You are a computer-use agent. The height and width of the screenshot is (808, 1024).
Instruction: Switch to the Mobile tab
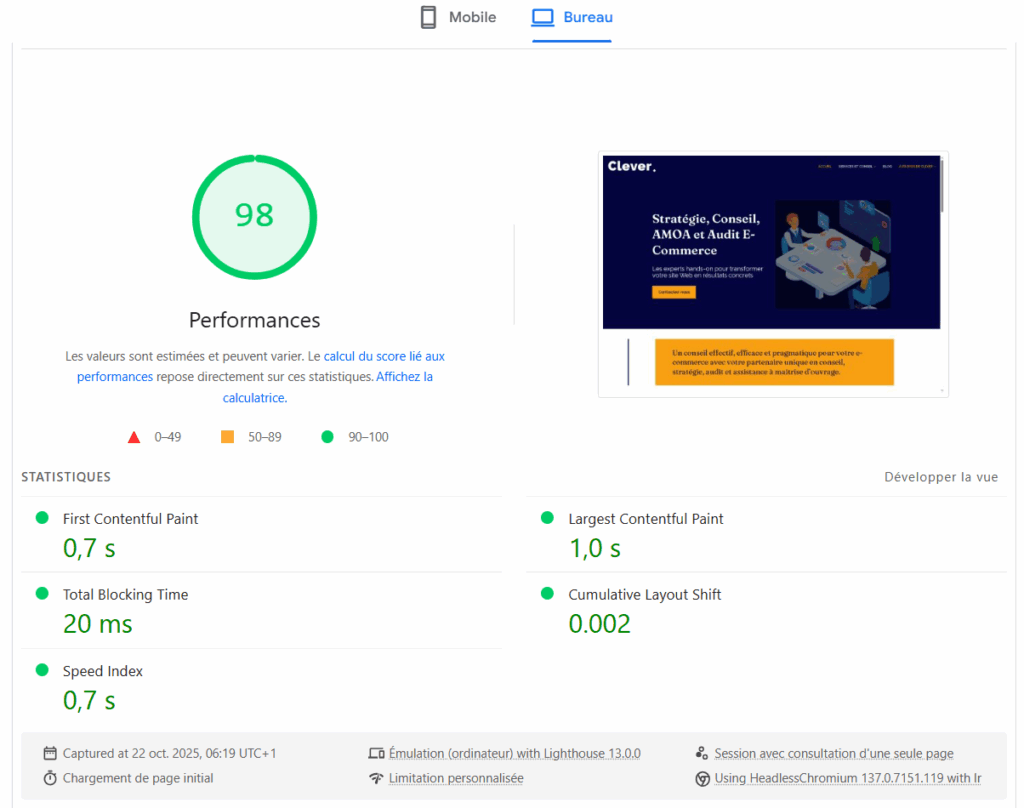pos(458,18)
